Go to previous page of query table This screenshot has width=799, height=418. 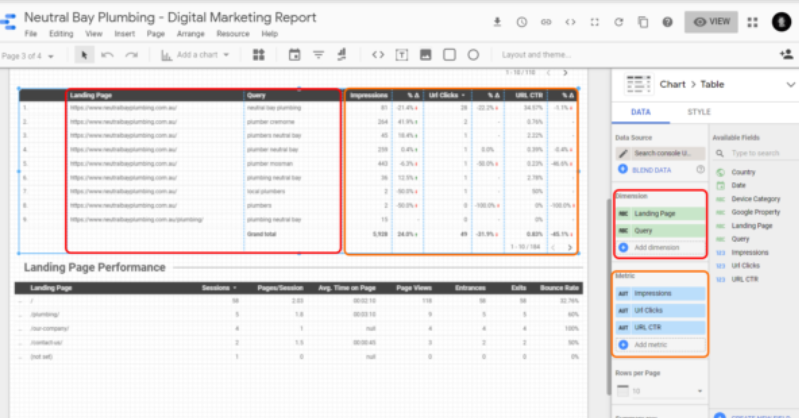point(553,247)
